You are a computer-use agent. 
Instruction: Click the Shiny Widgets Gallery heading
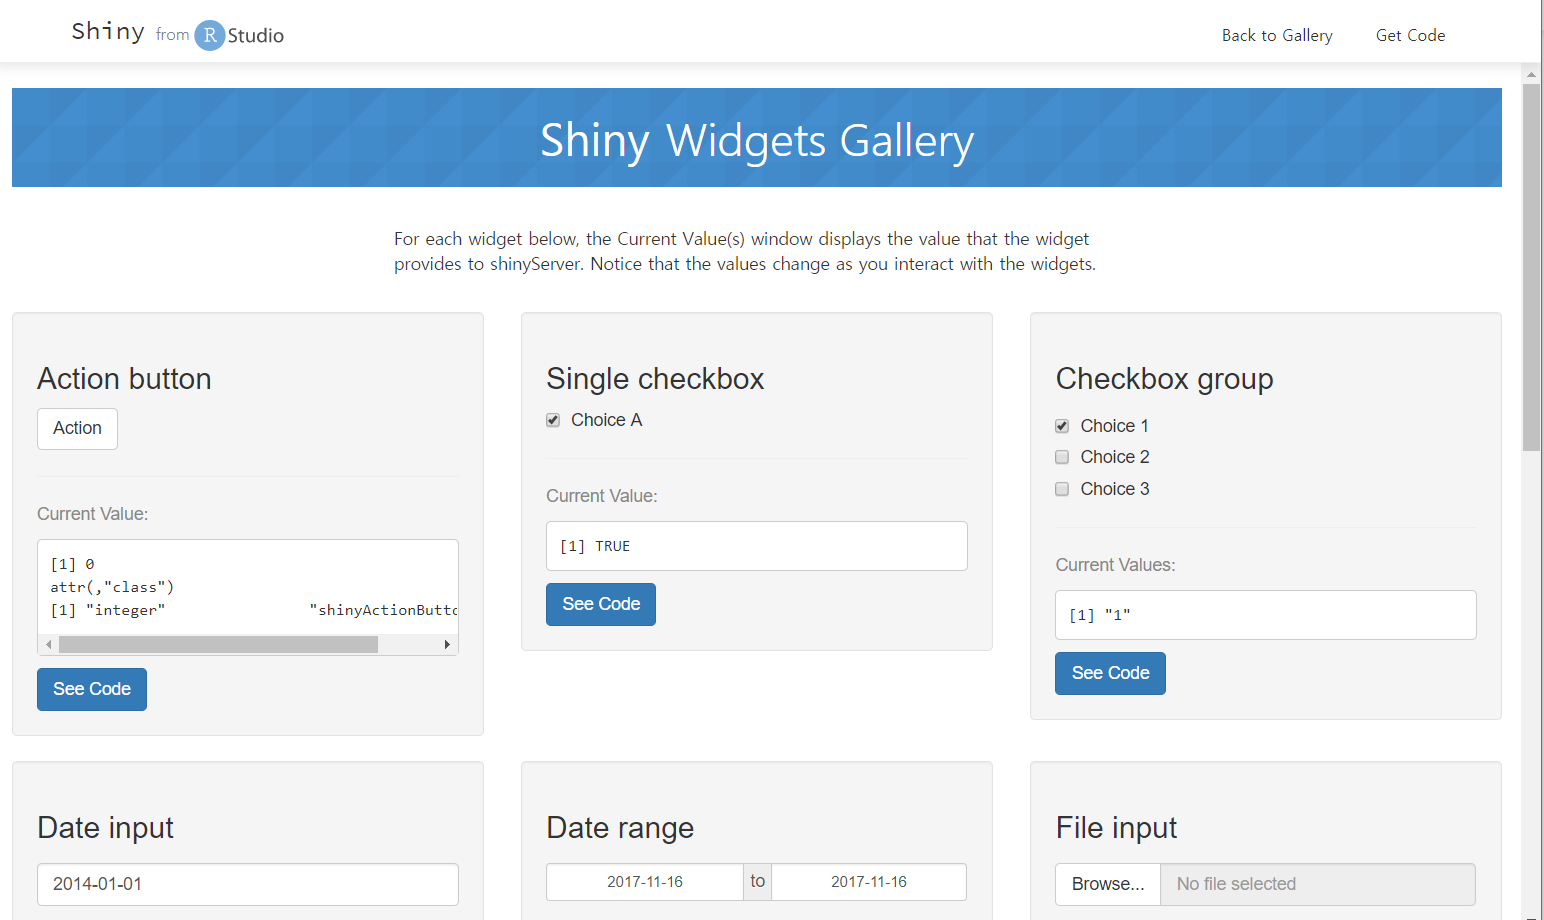(x=757, y=140)
